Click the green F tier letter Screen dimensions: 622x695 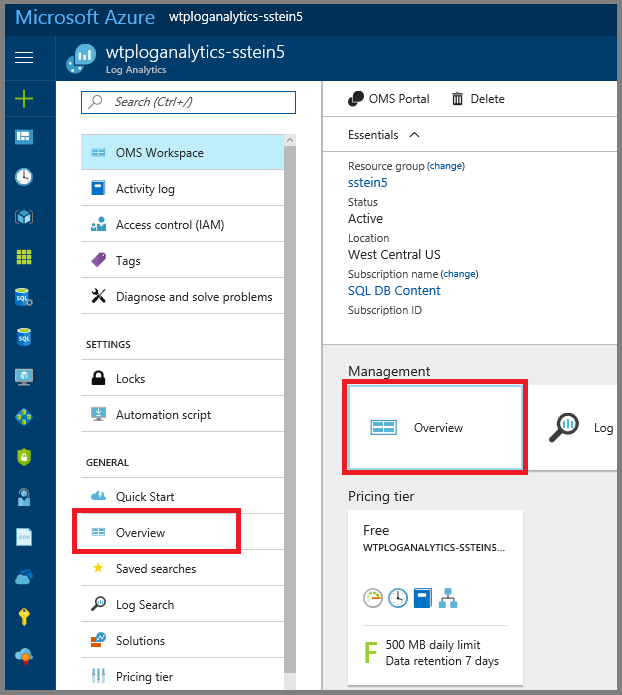(370, 652)
